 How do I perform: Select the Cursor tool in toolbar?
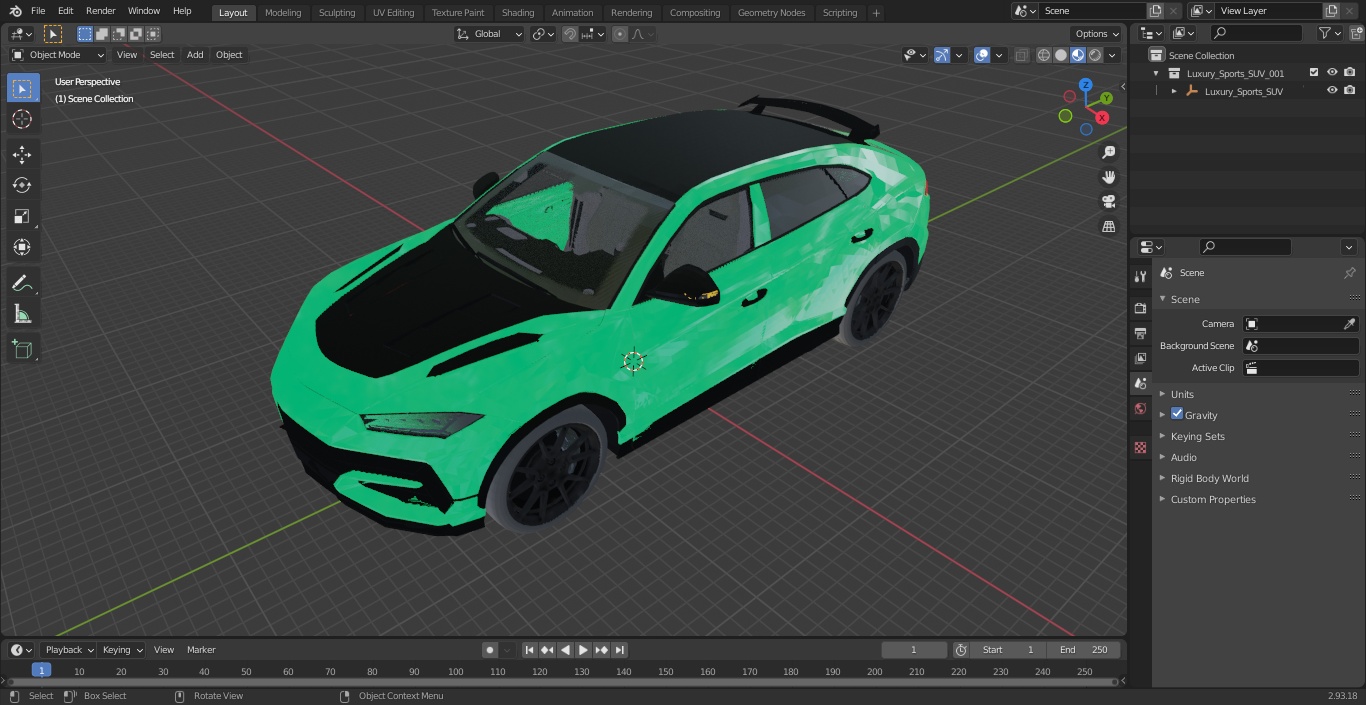(x=22, y=119)
